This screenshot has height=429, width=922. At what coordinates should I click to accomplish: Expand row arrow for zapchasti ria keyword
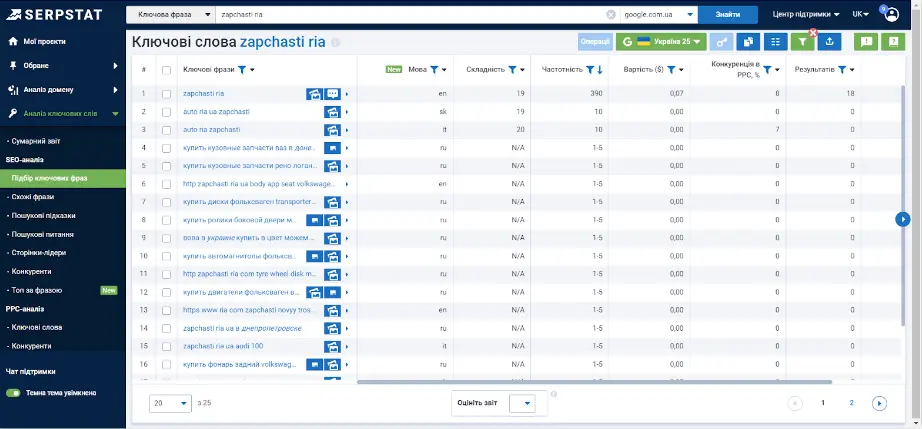(x=347, y=93)
